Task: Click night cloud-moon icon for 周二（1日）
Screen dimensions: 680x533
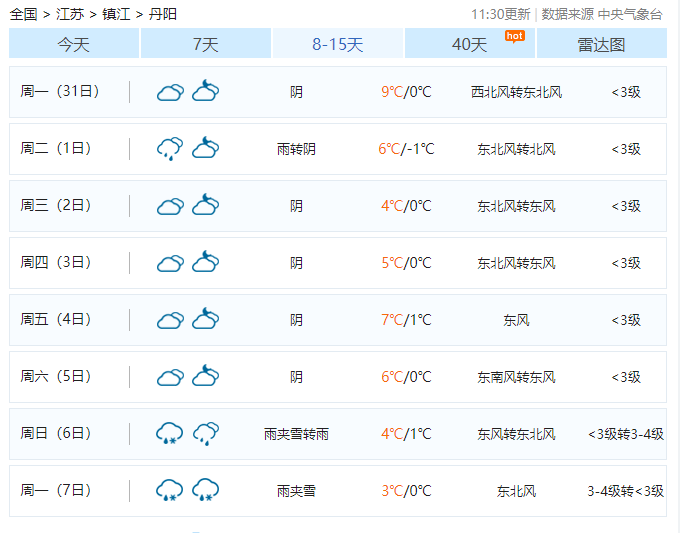Action: click(206, 147)
